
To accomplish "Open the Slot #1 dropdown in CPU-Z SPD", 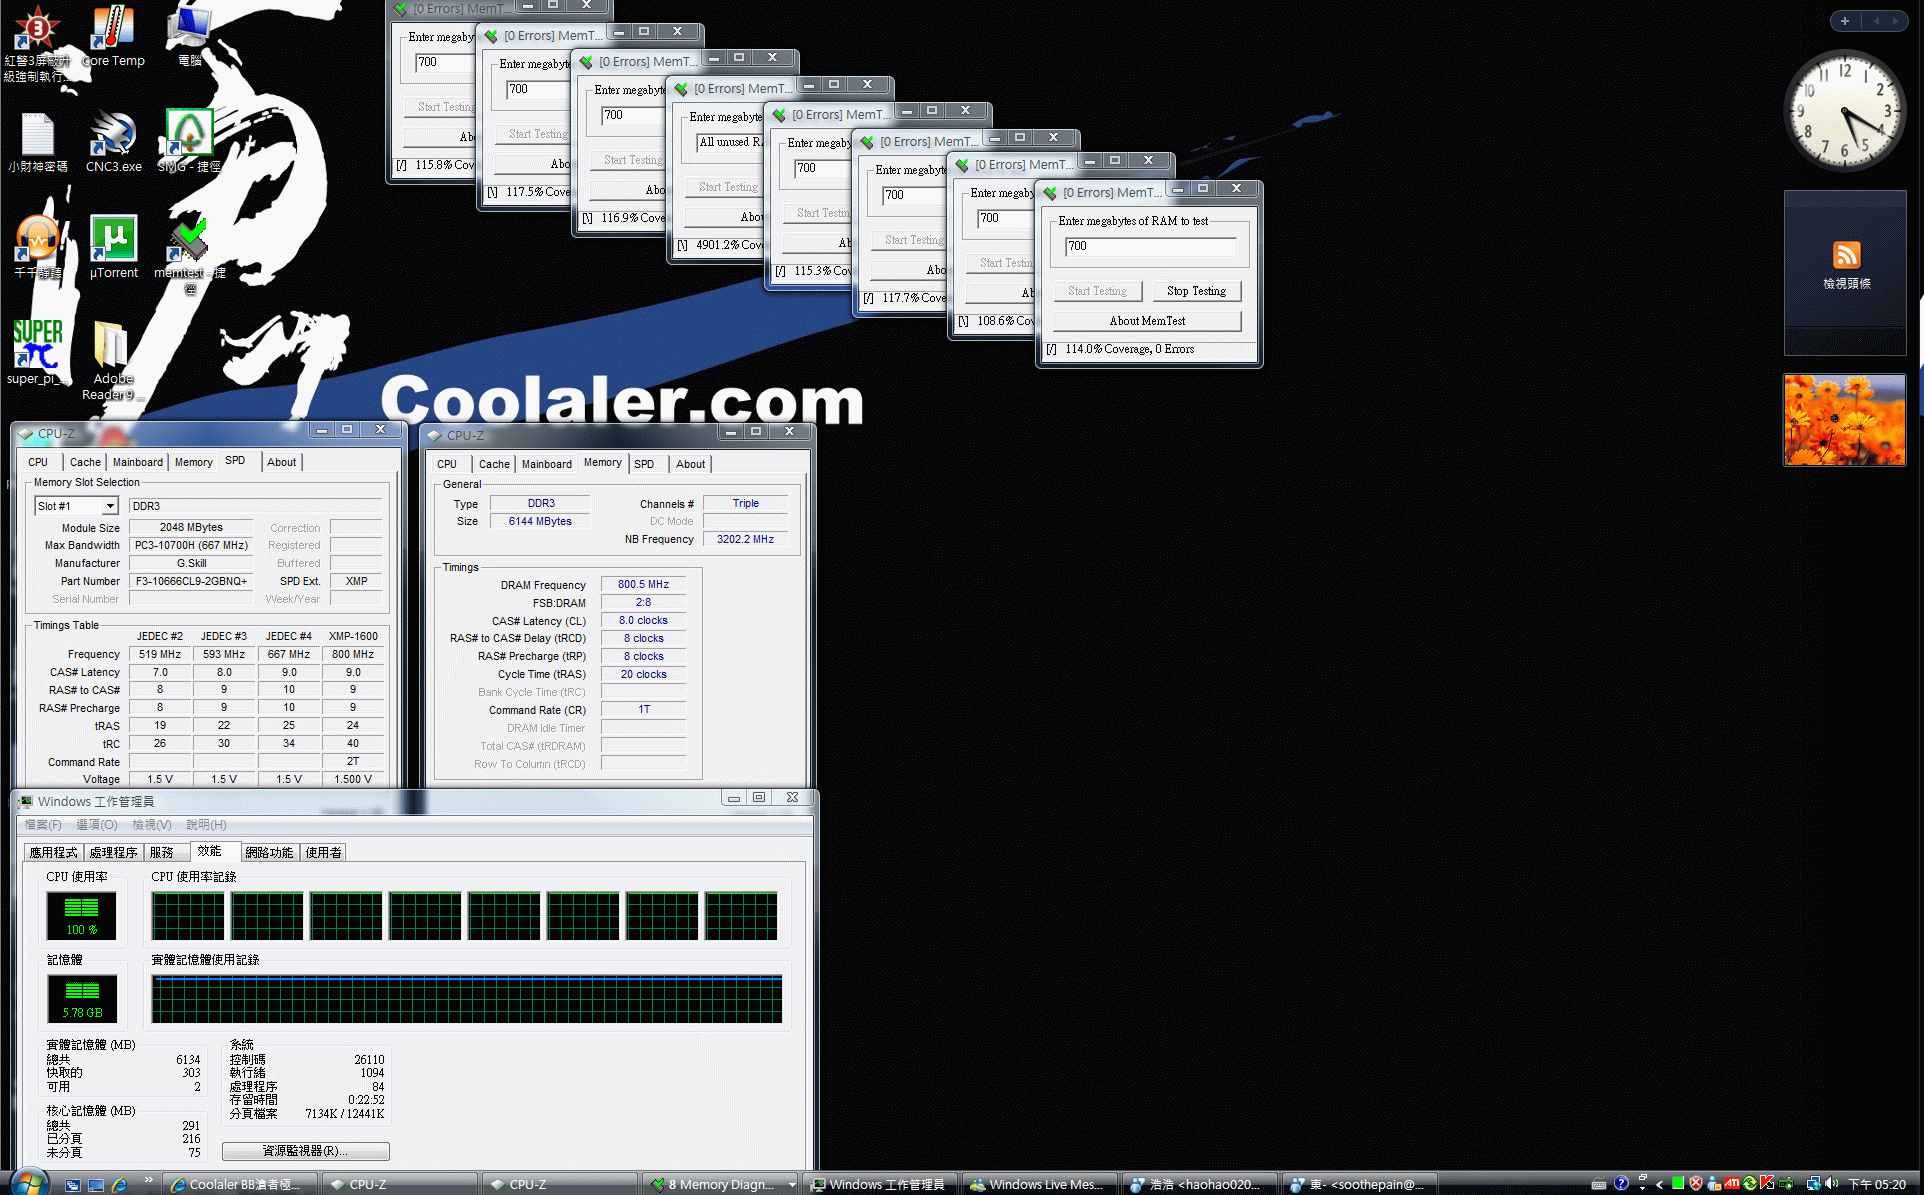I will pos(110,506).
